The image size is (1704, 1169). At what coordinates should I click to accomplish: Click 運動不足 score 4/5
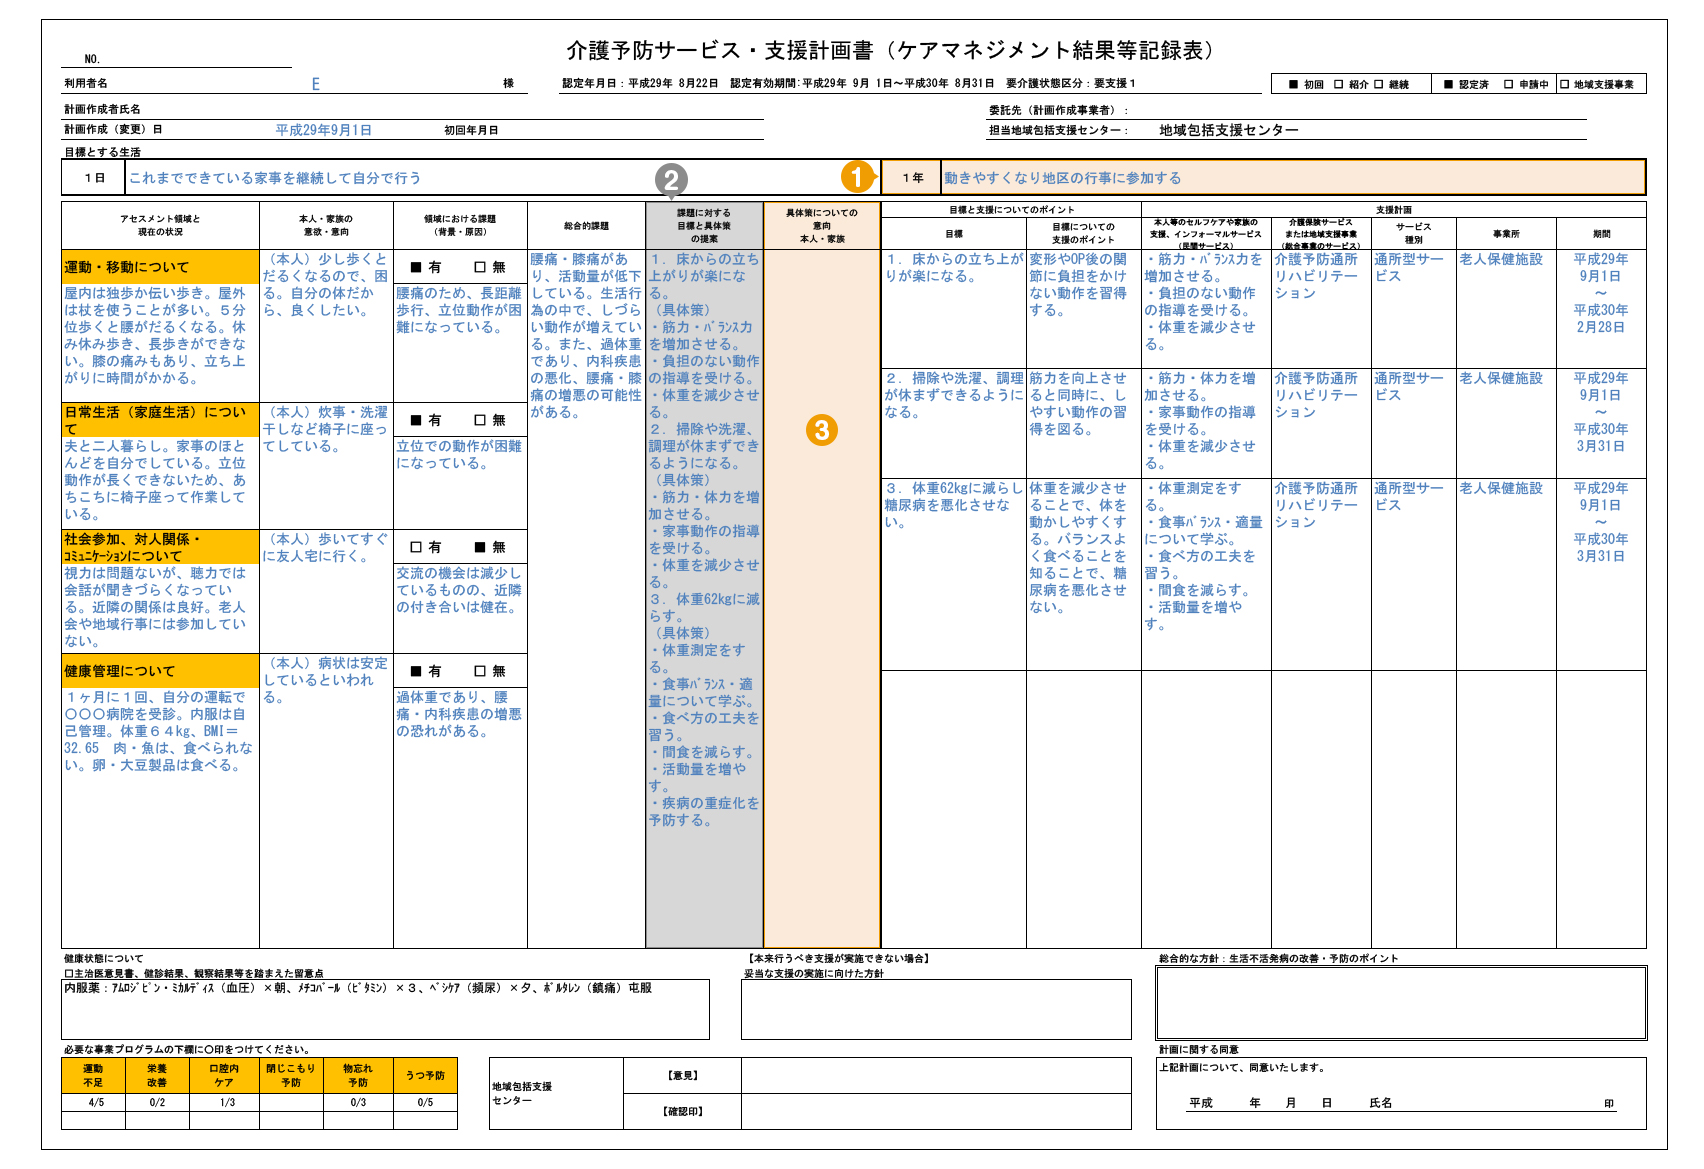(x=94, y=1102)
